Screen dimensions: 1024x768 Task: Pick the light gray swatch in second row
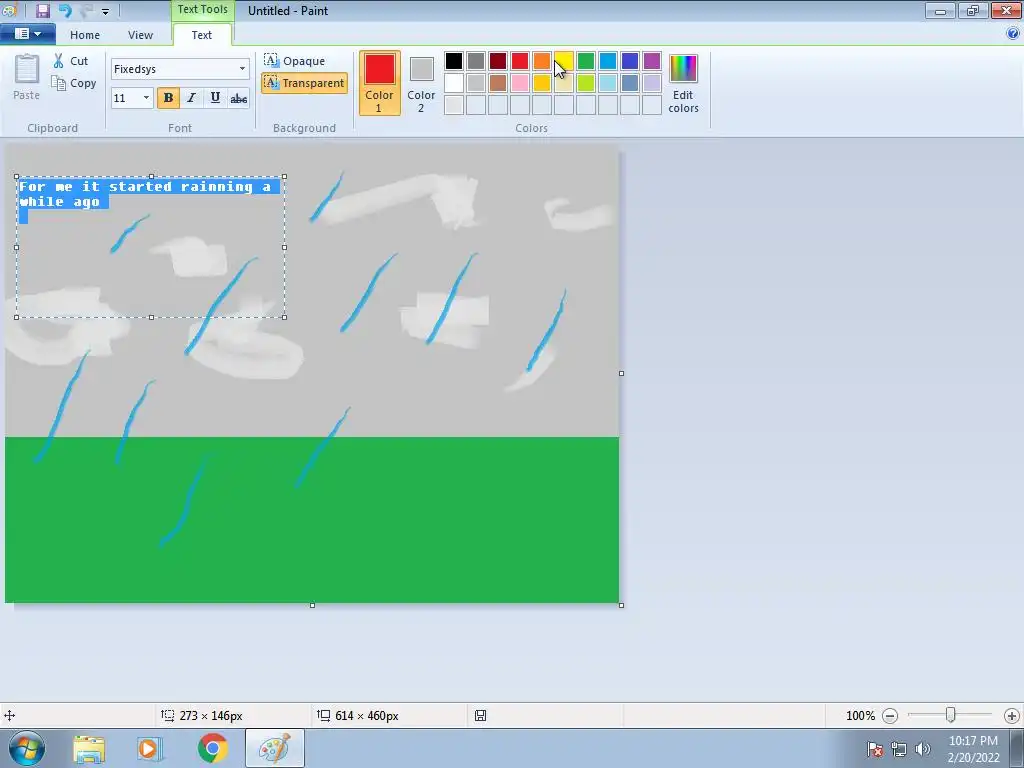coord(476,83)
